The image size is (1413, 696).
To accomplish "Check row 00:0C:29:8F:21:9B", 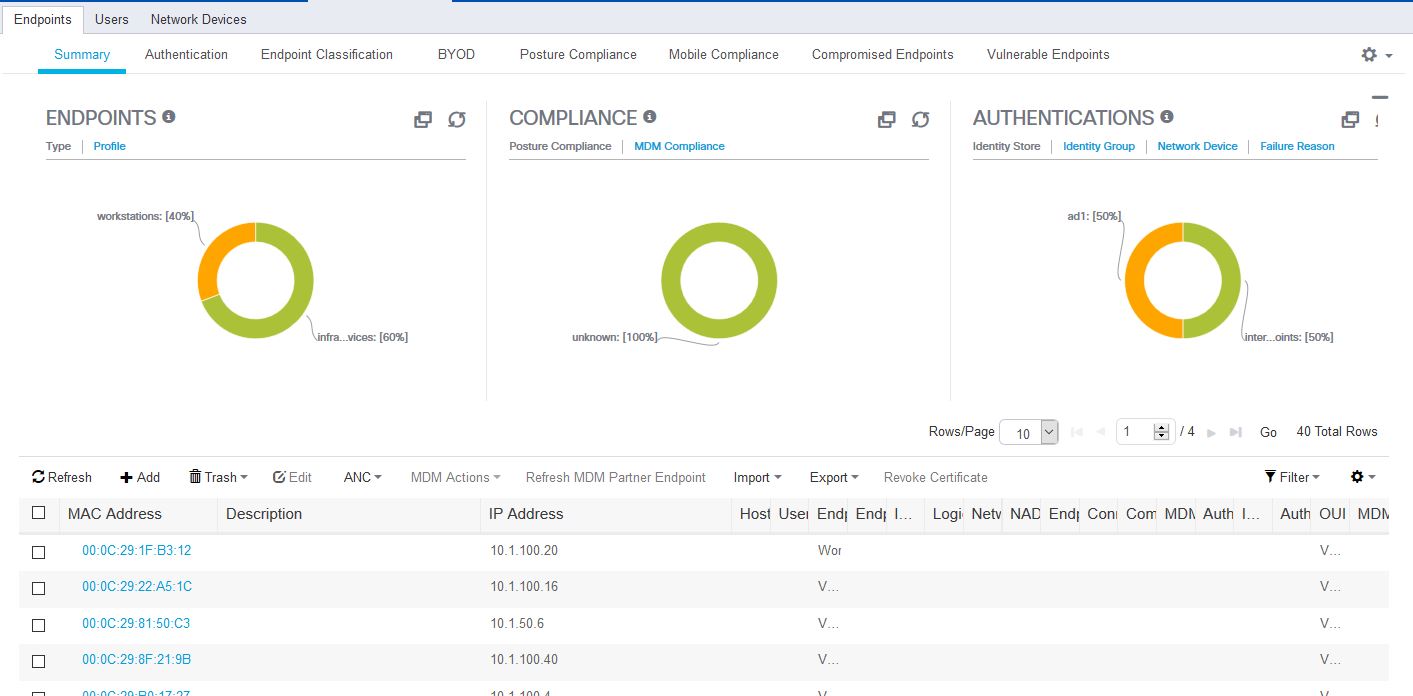I will tap(39, 661).
